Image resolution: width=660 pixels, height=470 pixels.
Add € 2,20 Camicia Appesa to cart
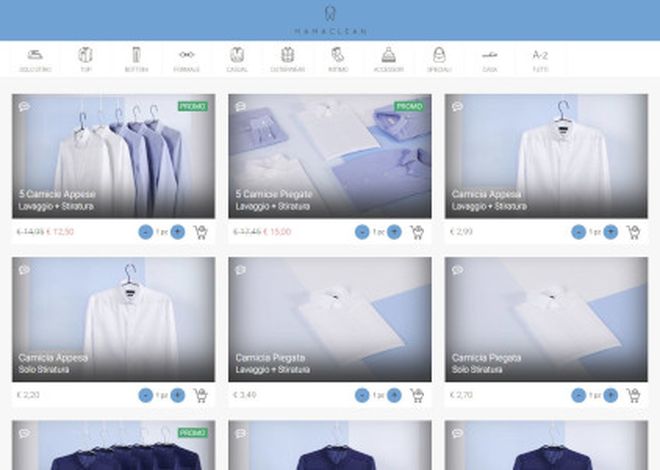coord(201,395)
